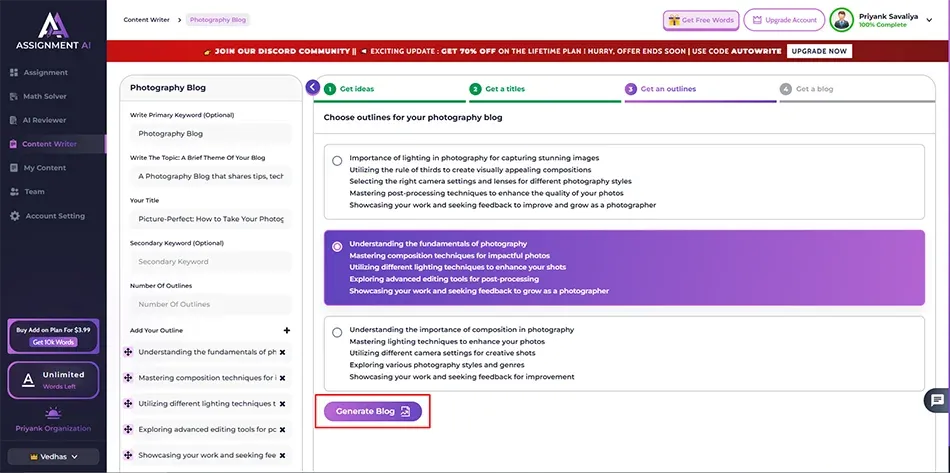Select the first outline option radio button

point(337,160)
